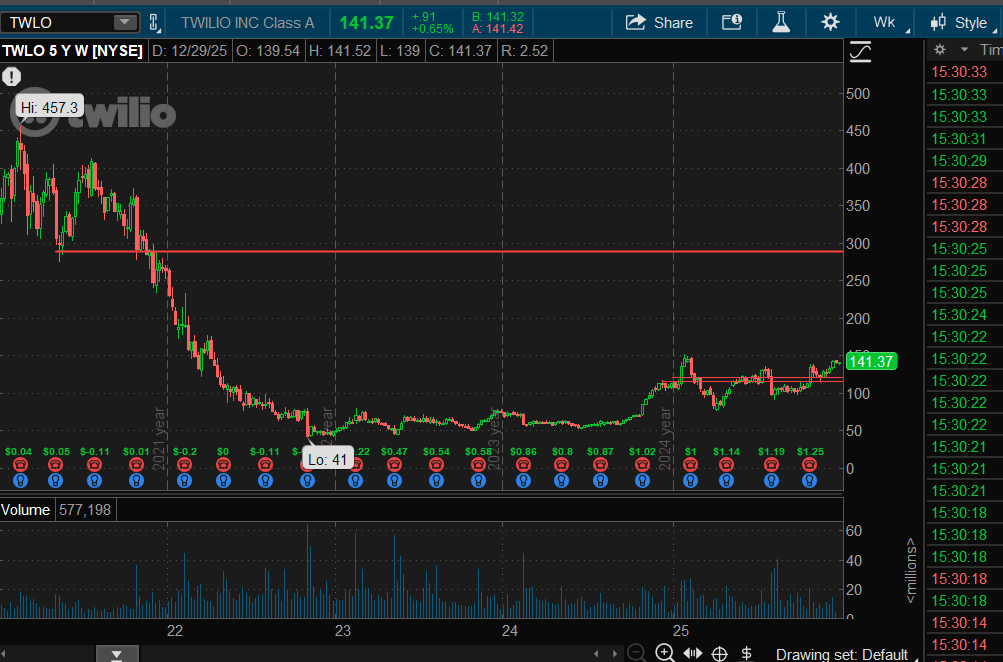Screen dimensions: 1003x662
Task: Click the red phone icon under $-0.2
Action: point(184,465)
